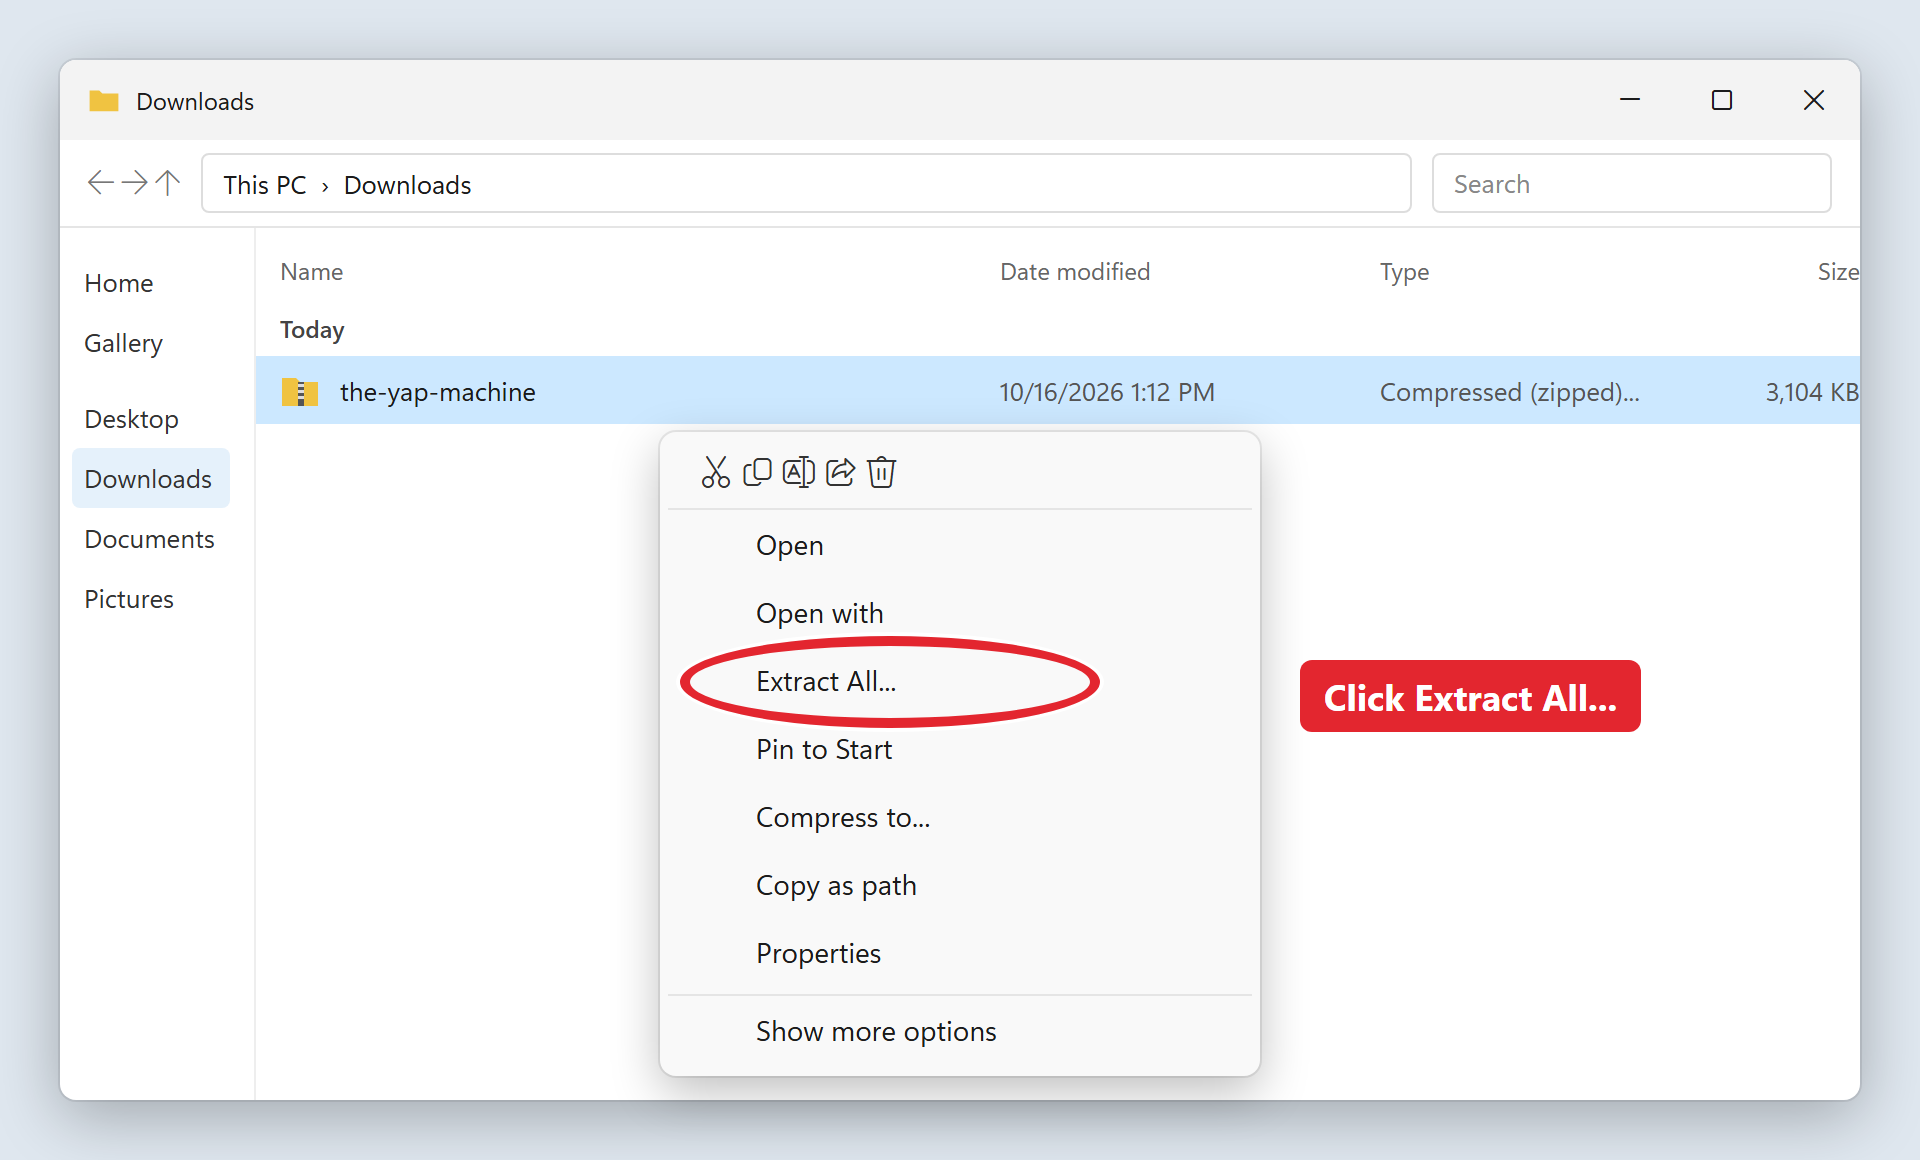Select Downloads in the sidebar
The image size is (1920, 1160).
[x=150, y=478]
